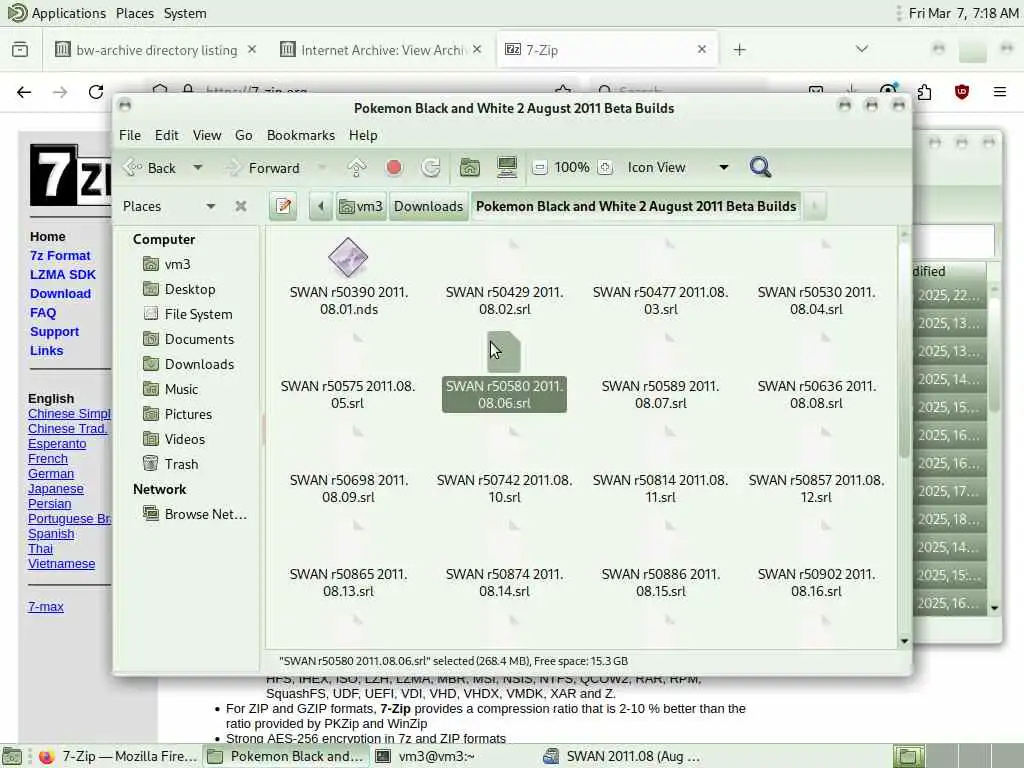Open the Firefox hamburger menu
1024x768 pixels.
point(1000,92)
